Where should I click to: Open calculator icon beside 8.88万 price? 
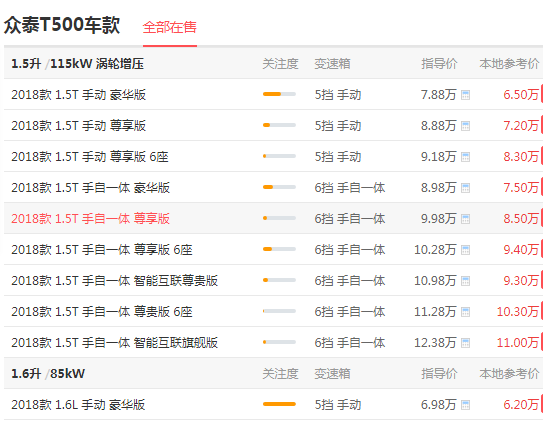click(x=465, y=126)
